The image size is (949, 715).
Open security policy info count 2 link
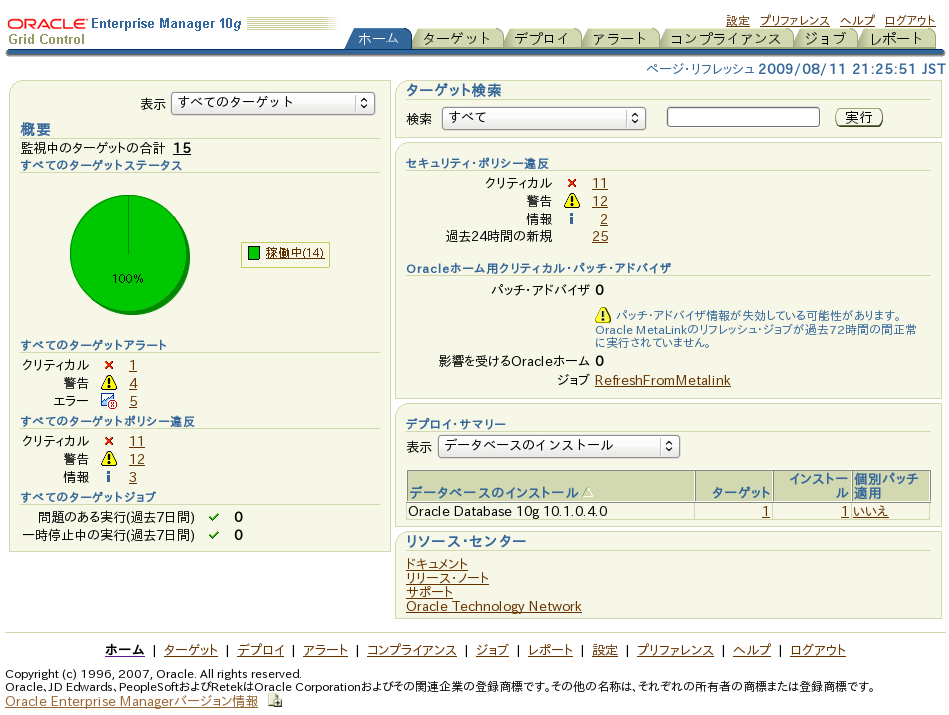pos(603,219)
